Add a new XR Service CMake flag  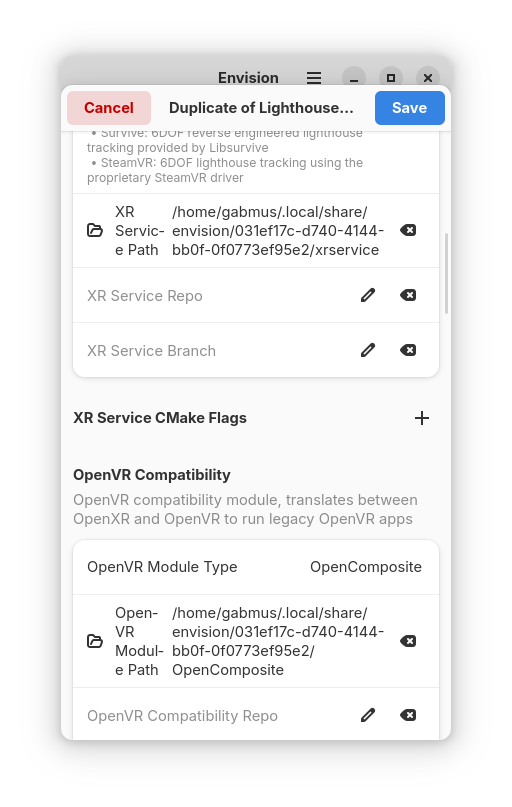pyautogui.click(x=422, y=418)
